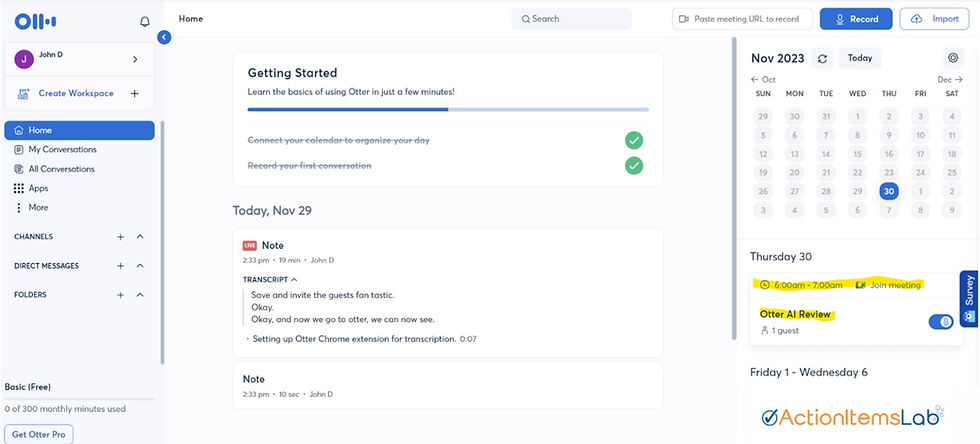Open calendar settings gear icon
Screen dimensions: 980x444
[x=952, y=58]
